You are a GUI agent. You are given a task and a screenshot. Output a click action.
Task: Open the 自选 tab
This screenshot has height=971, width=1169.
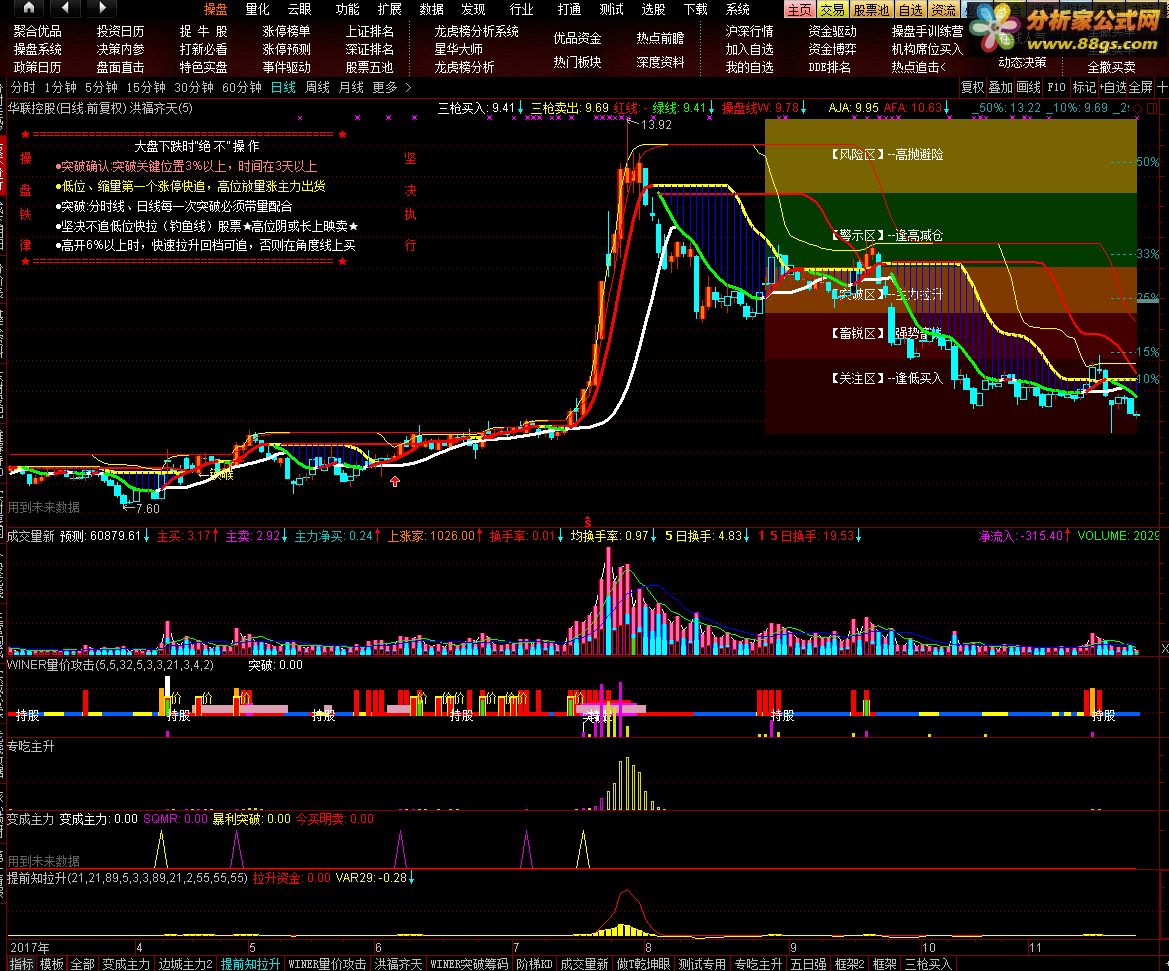pos(910,10)
